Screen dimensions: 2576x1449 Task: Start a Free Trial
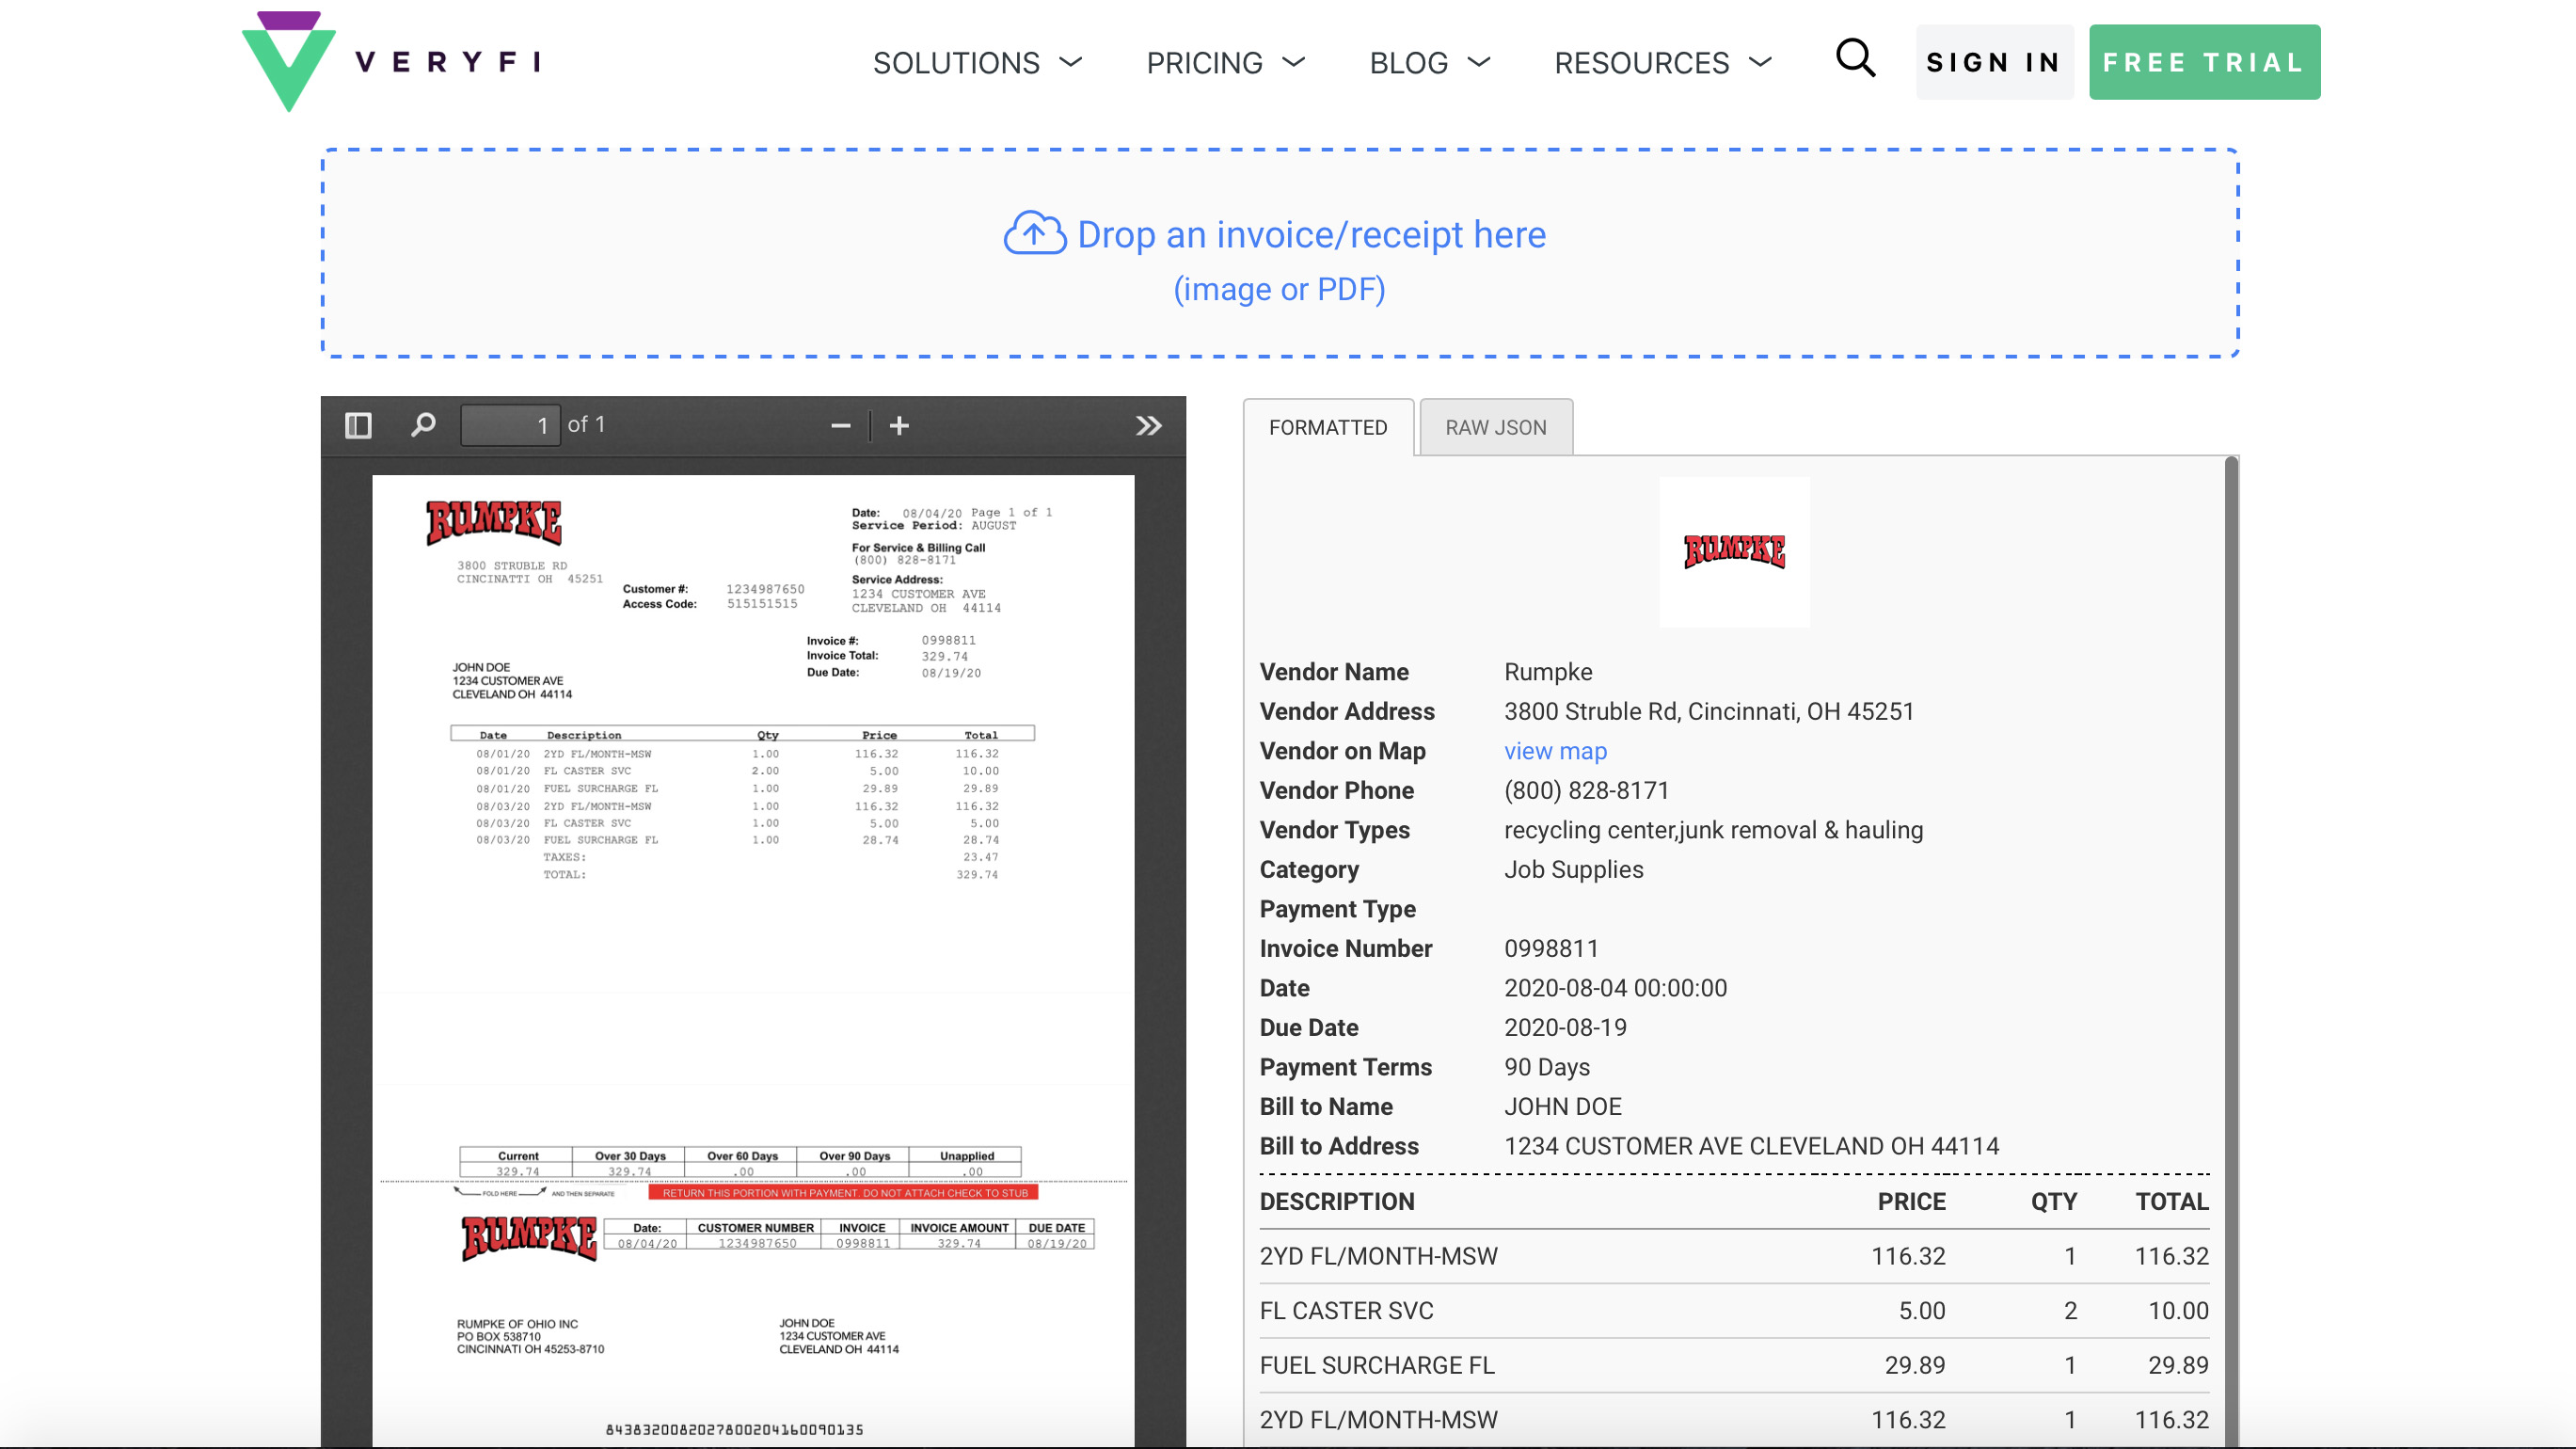(x=2204, y=62)
